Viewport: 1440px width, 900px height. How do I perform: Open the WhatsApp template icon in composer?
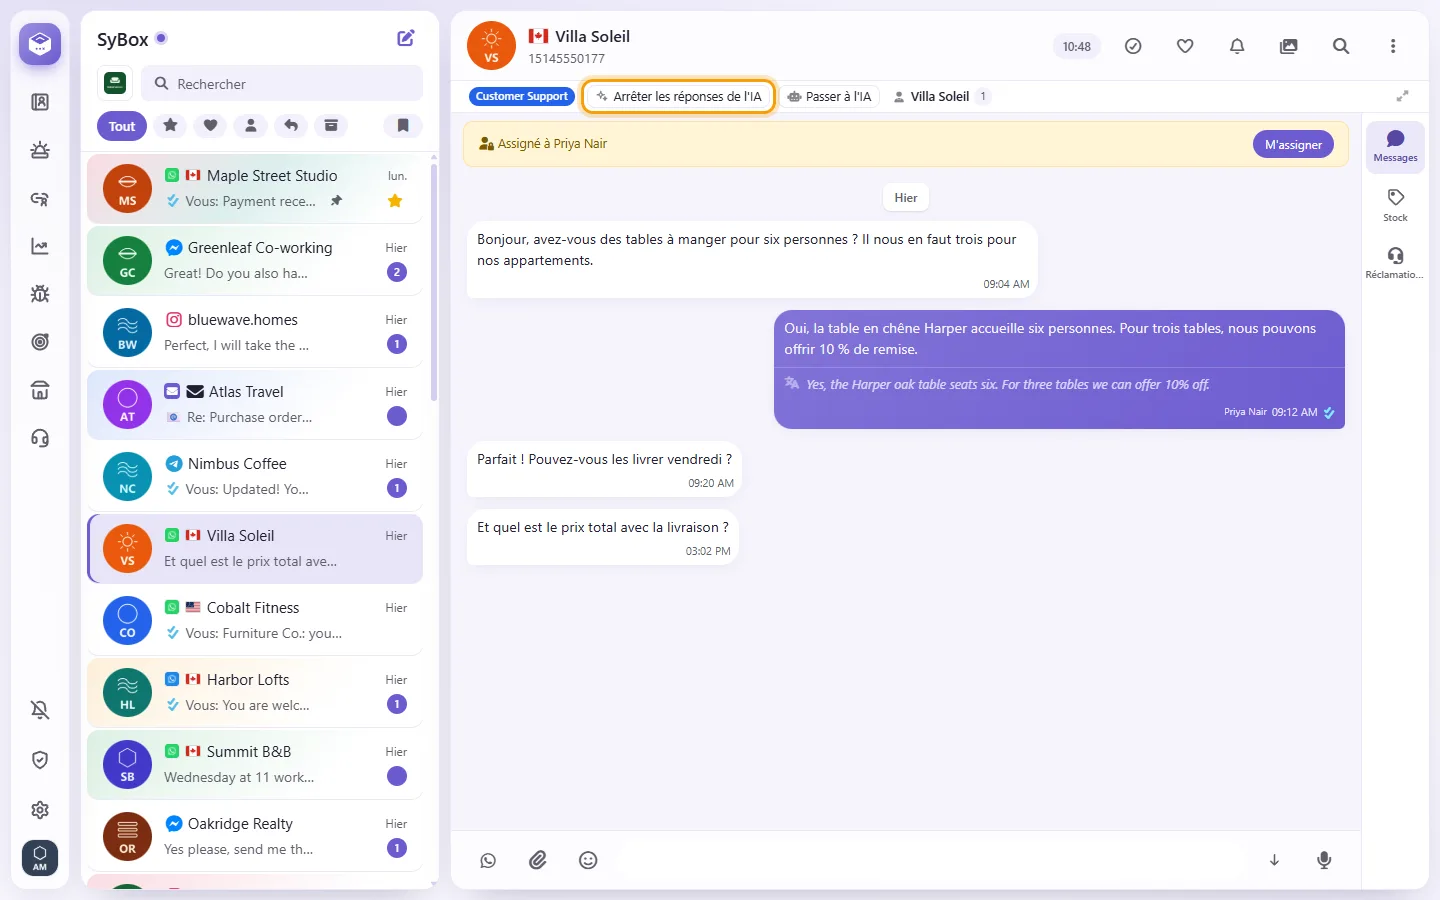[x=488, y=860]
